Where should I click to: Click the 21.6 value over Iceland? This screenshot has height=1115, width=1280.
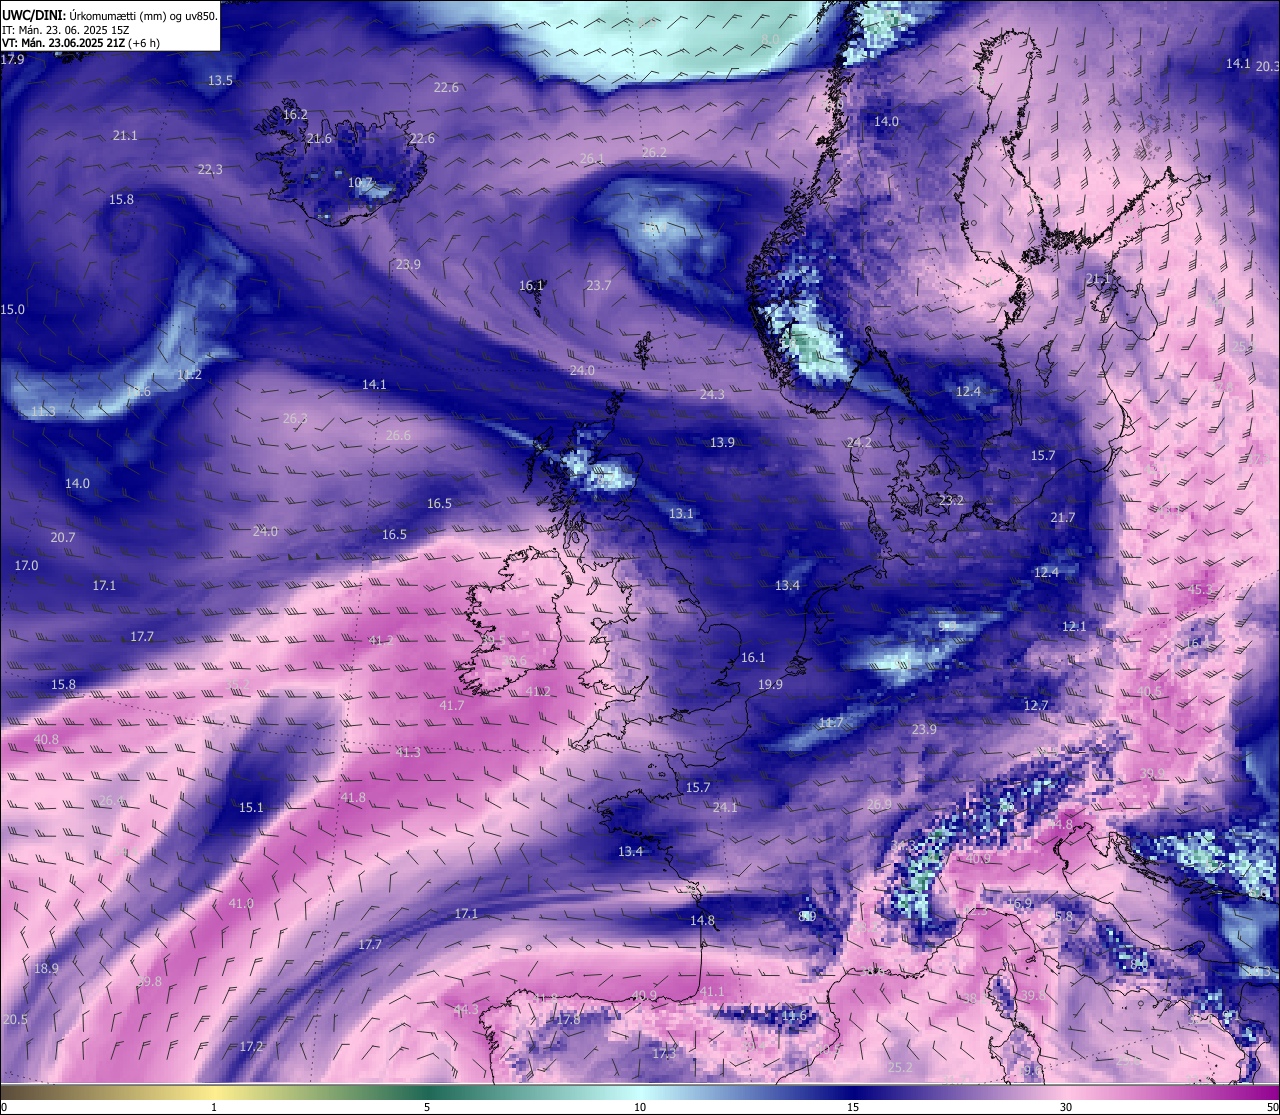tap(319, 139)
